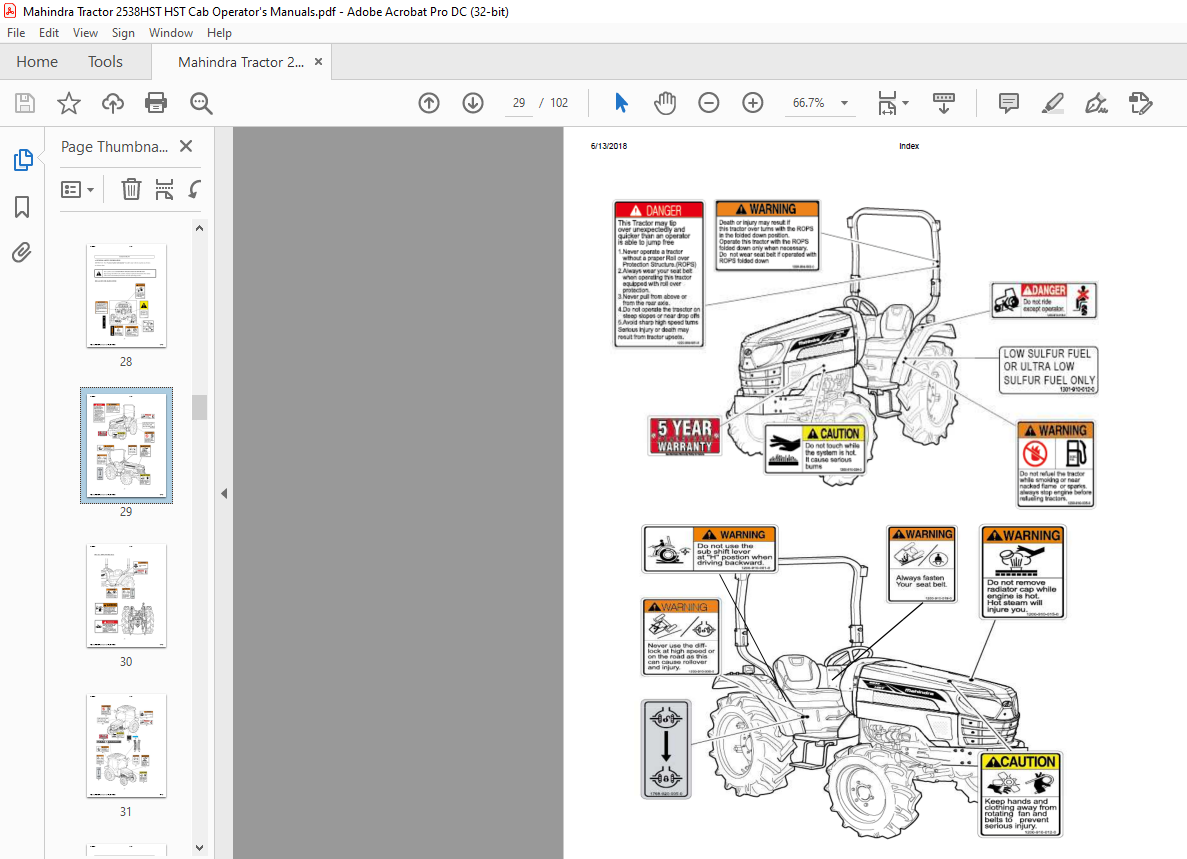Image resolution: width=1187 pixels, height=859 pixels.
Task: Open the Help menu
Action: [x=220, y=33]
